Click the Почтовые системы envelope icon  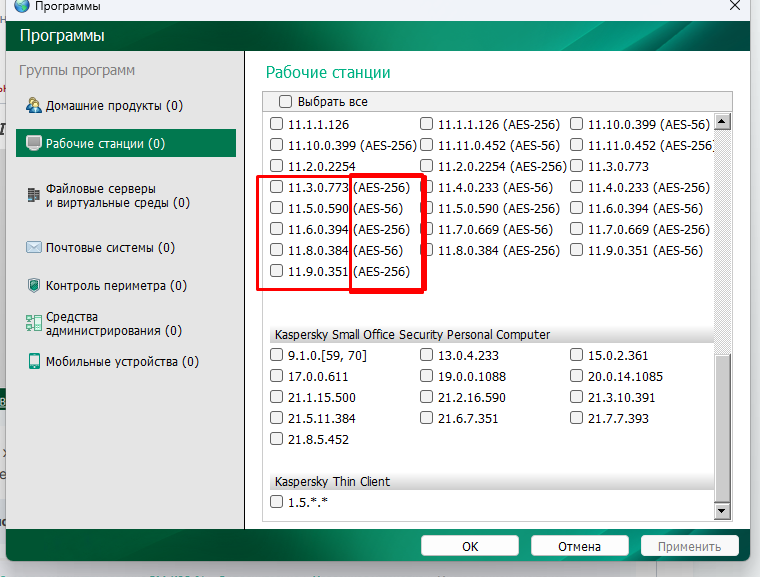[34, 248]
